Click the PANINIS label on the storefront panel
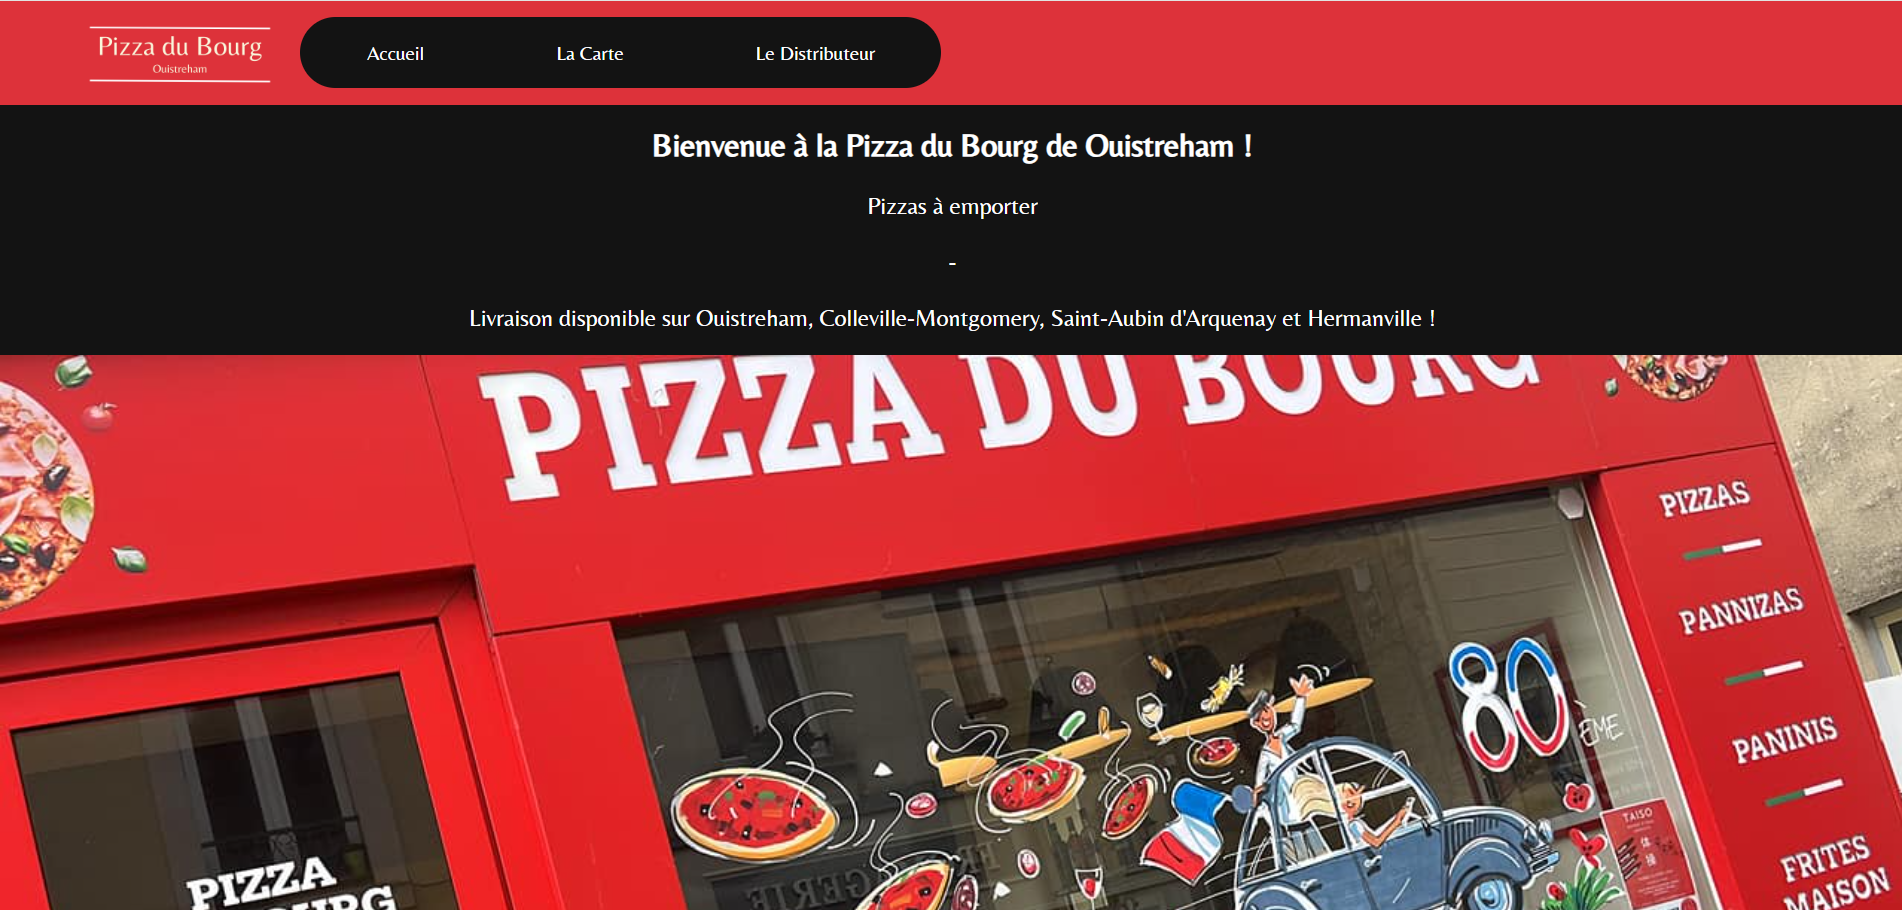This screenshot has height=910, width=1902. pyautogui.click(x=1785, y=738)
